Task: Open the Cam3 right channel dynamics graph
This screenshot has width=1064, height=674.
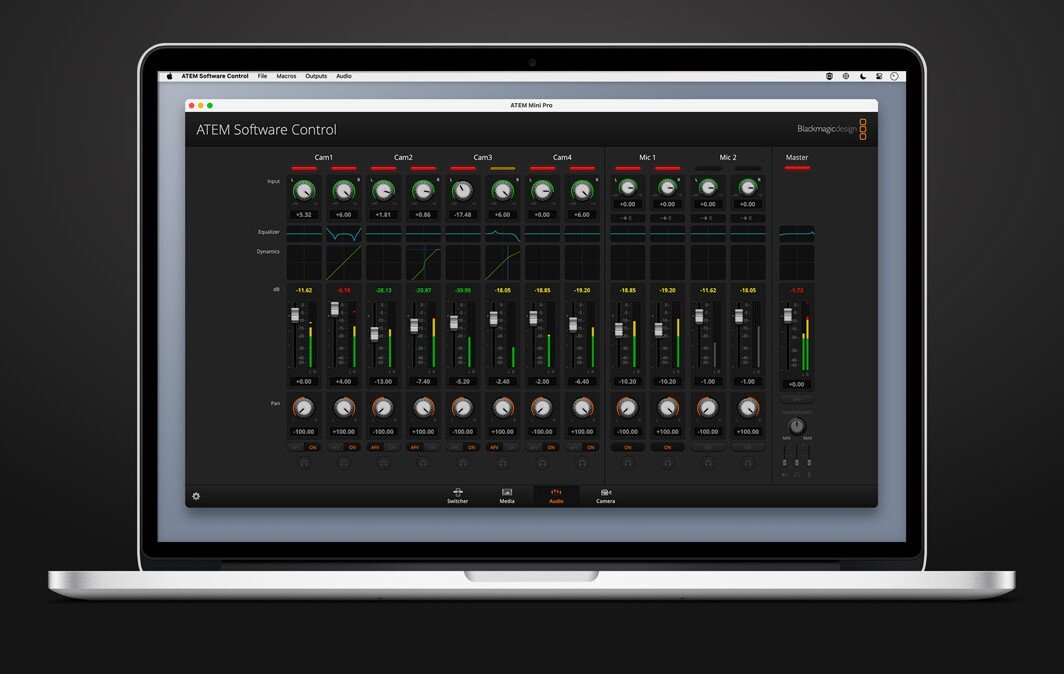Action: [x=503, y=263]
